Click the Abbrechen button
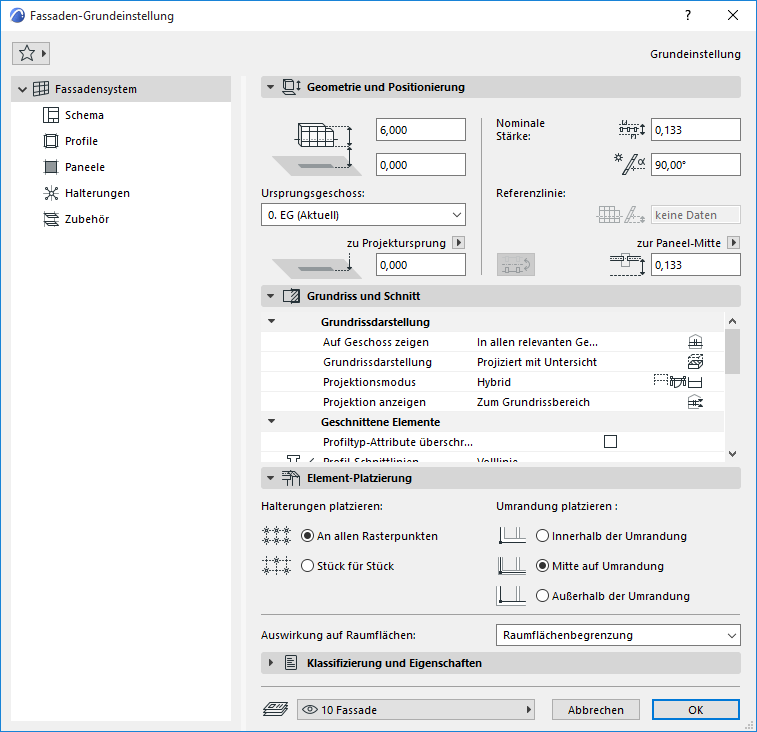Image resolution: width=757 pixels, height=732 pixels. tap(596, 709)
